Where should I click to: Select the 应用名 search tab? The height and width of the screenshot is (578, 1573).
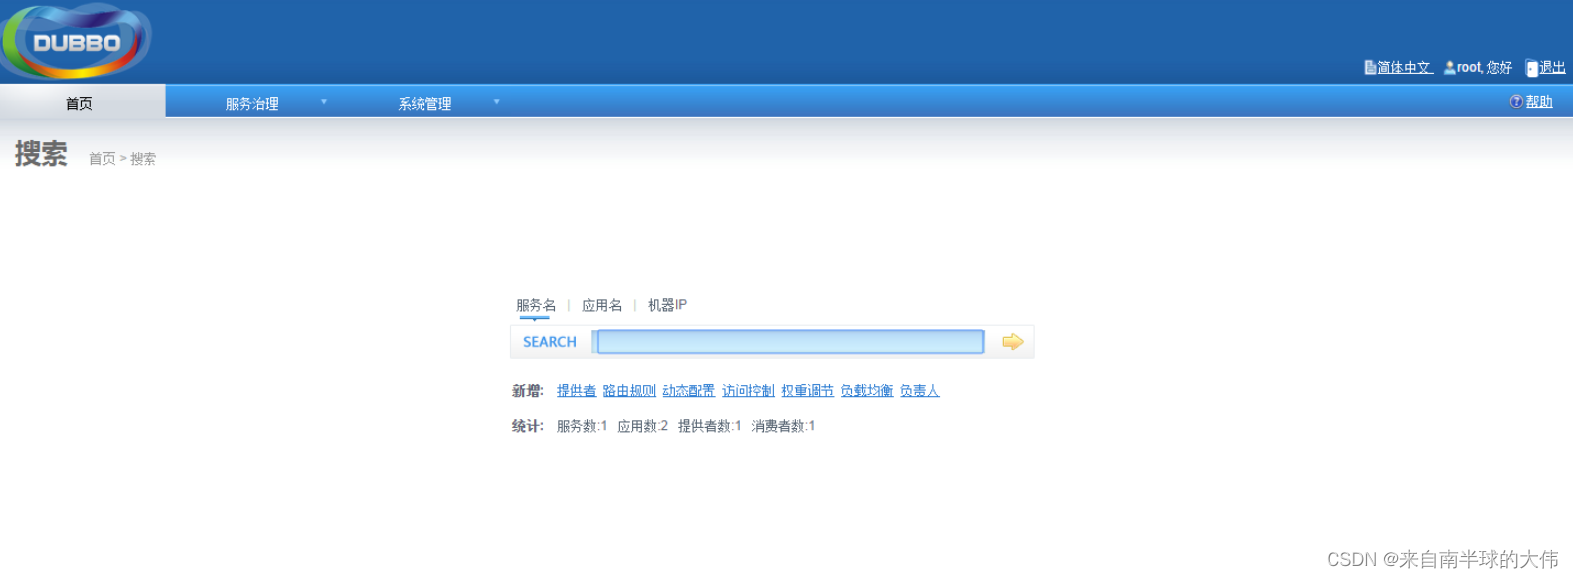pyautogui.click(x=602, y=305)
